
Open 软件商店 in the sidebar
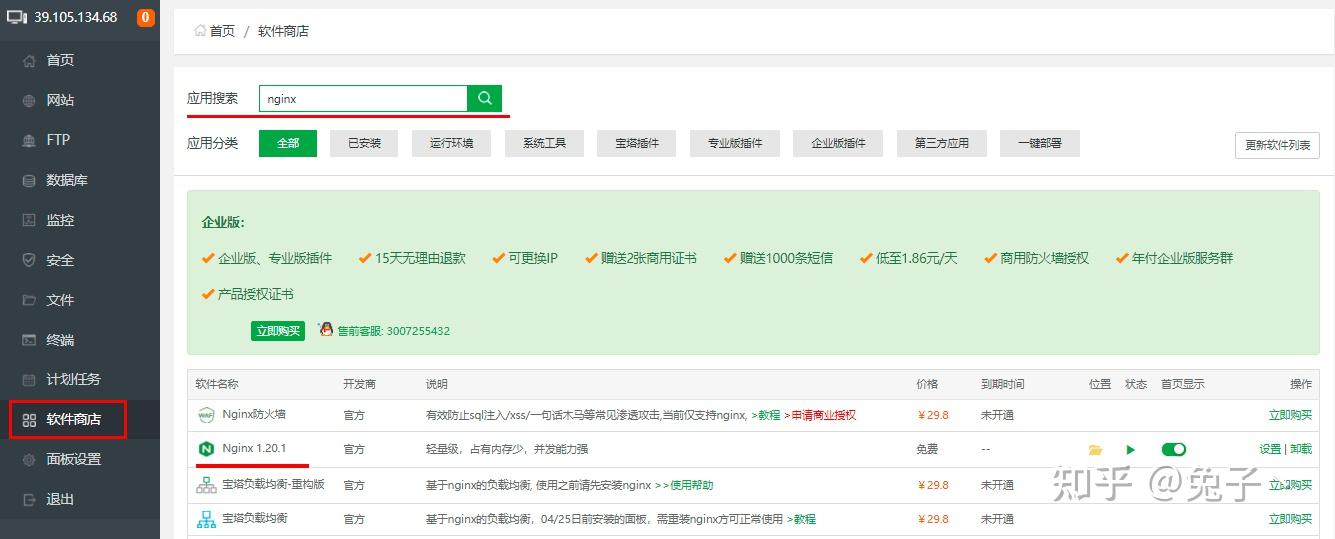69,419
